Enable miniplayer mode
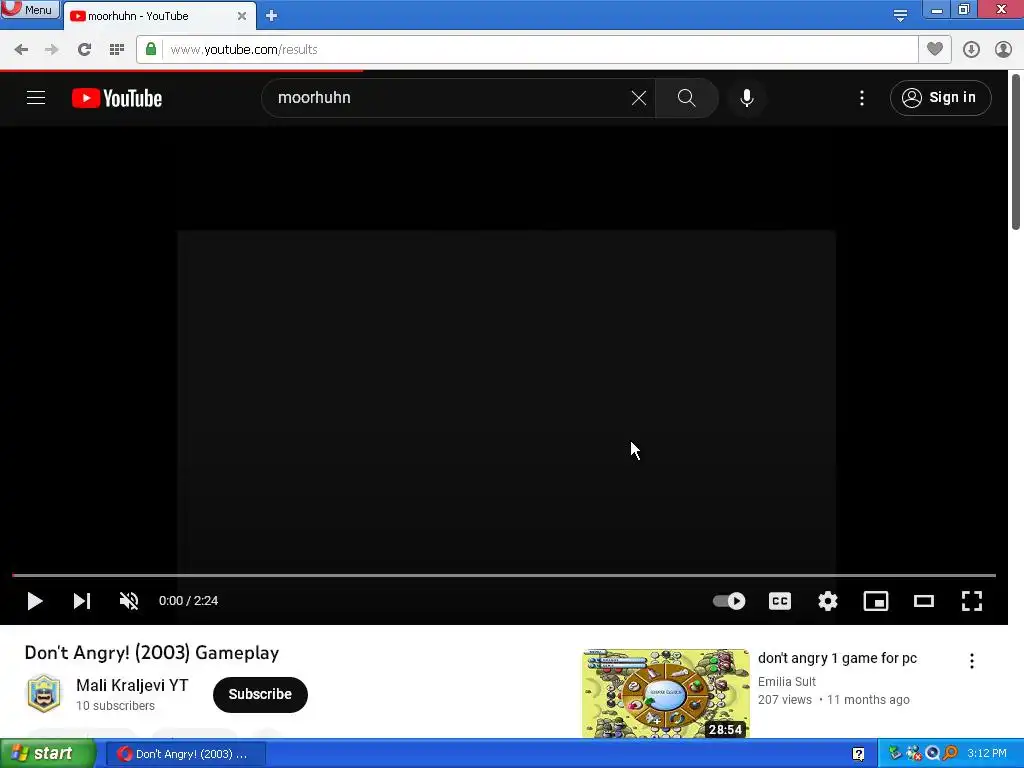The image size is (1024, 768). pyautogui.click(x=876, y=601)
